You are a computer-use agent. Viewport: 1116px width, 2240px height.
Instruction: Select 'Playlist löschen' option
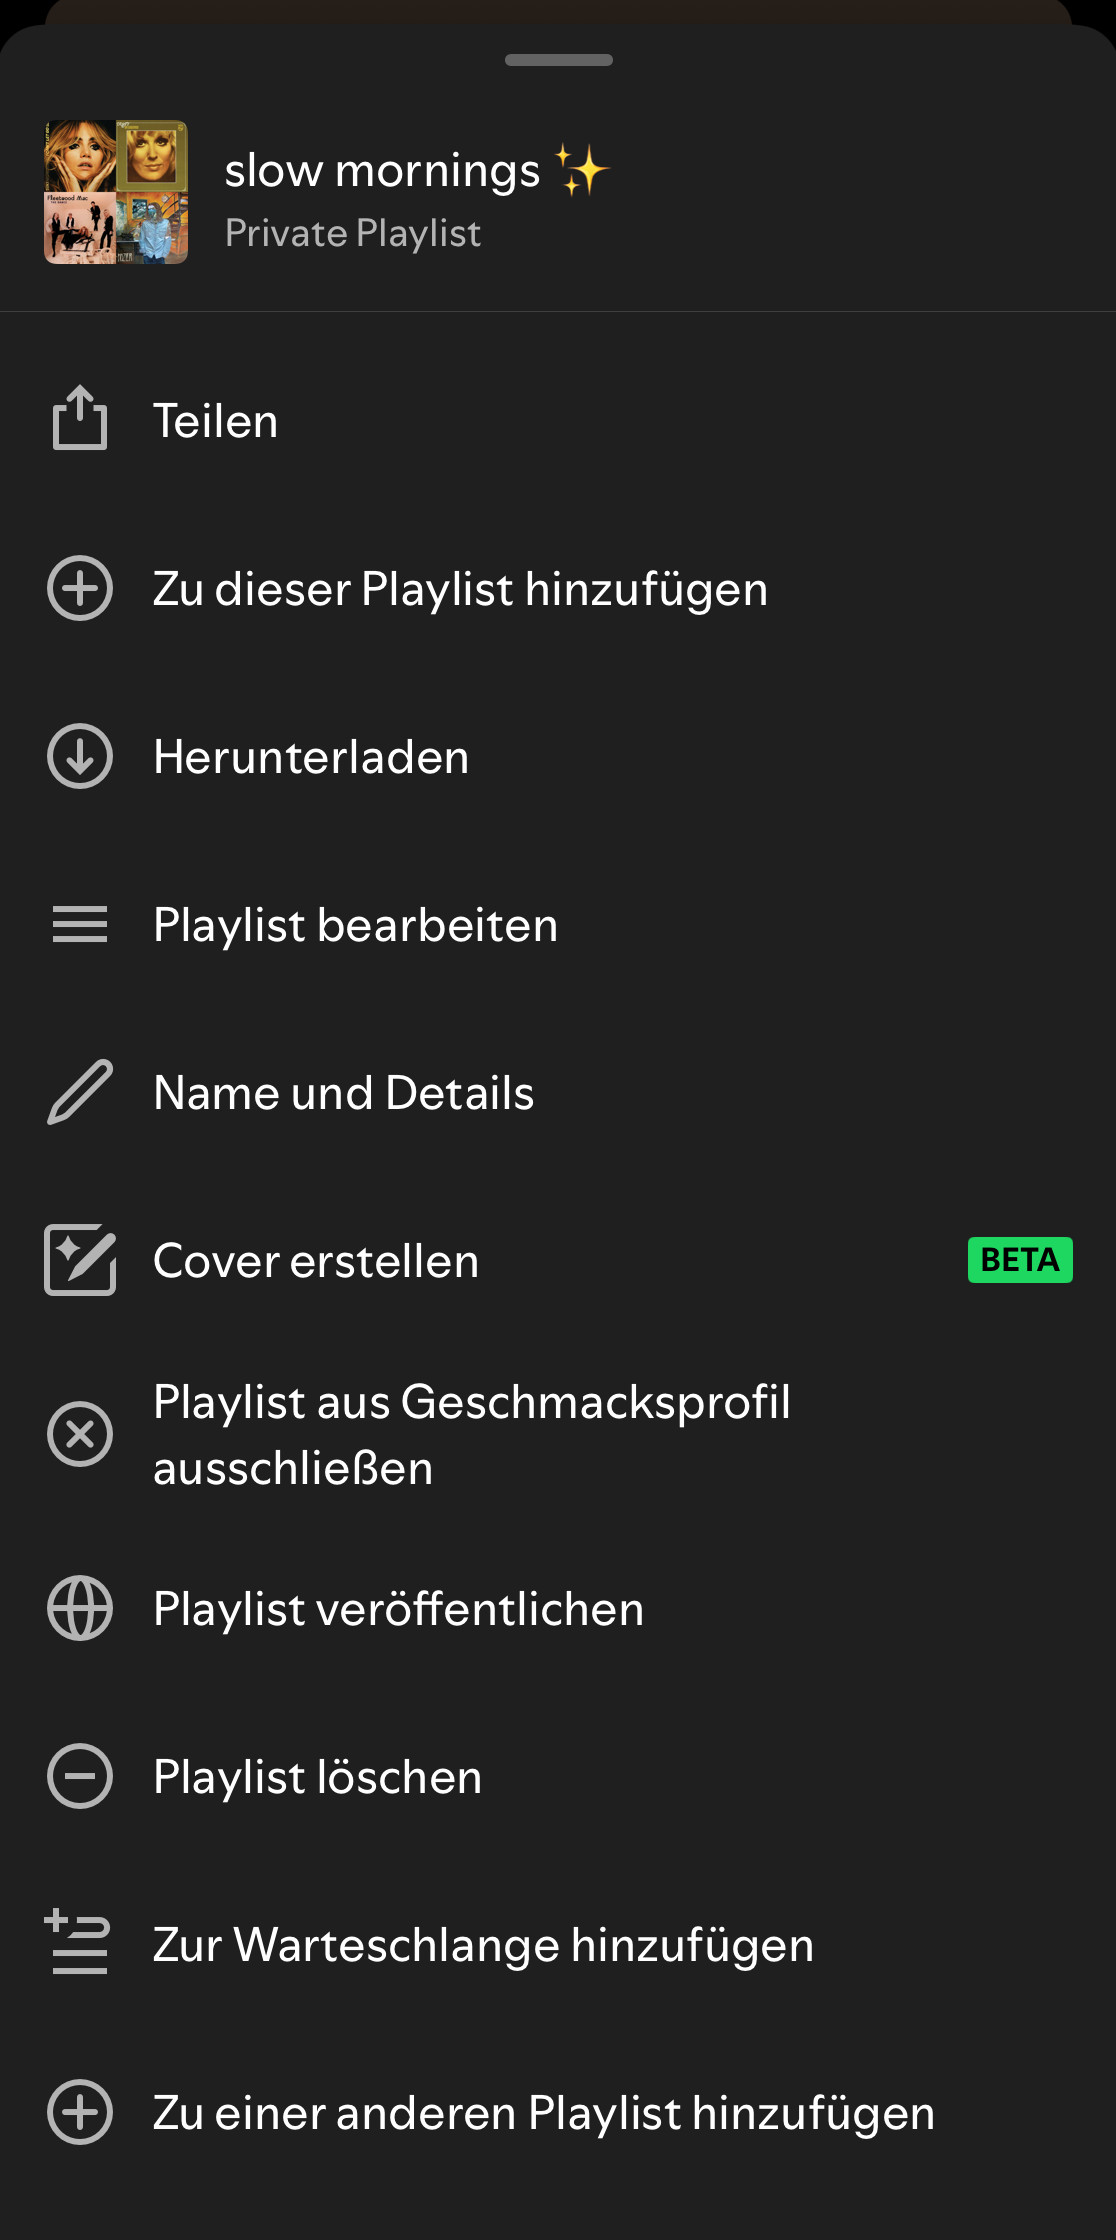click(x=317, y=1777)
